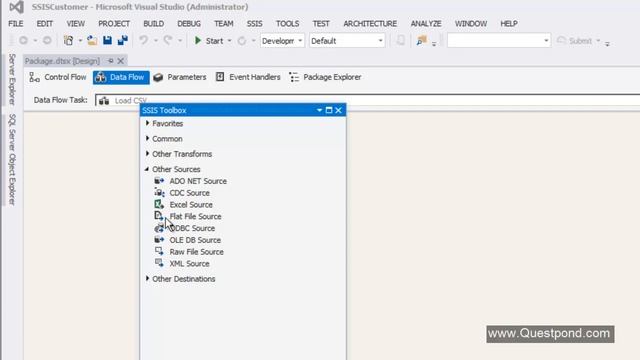Click the CDC Source icon
This screenshot has width=640, height=360.
(159, 193)
